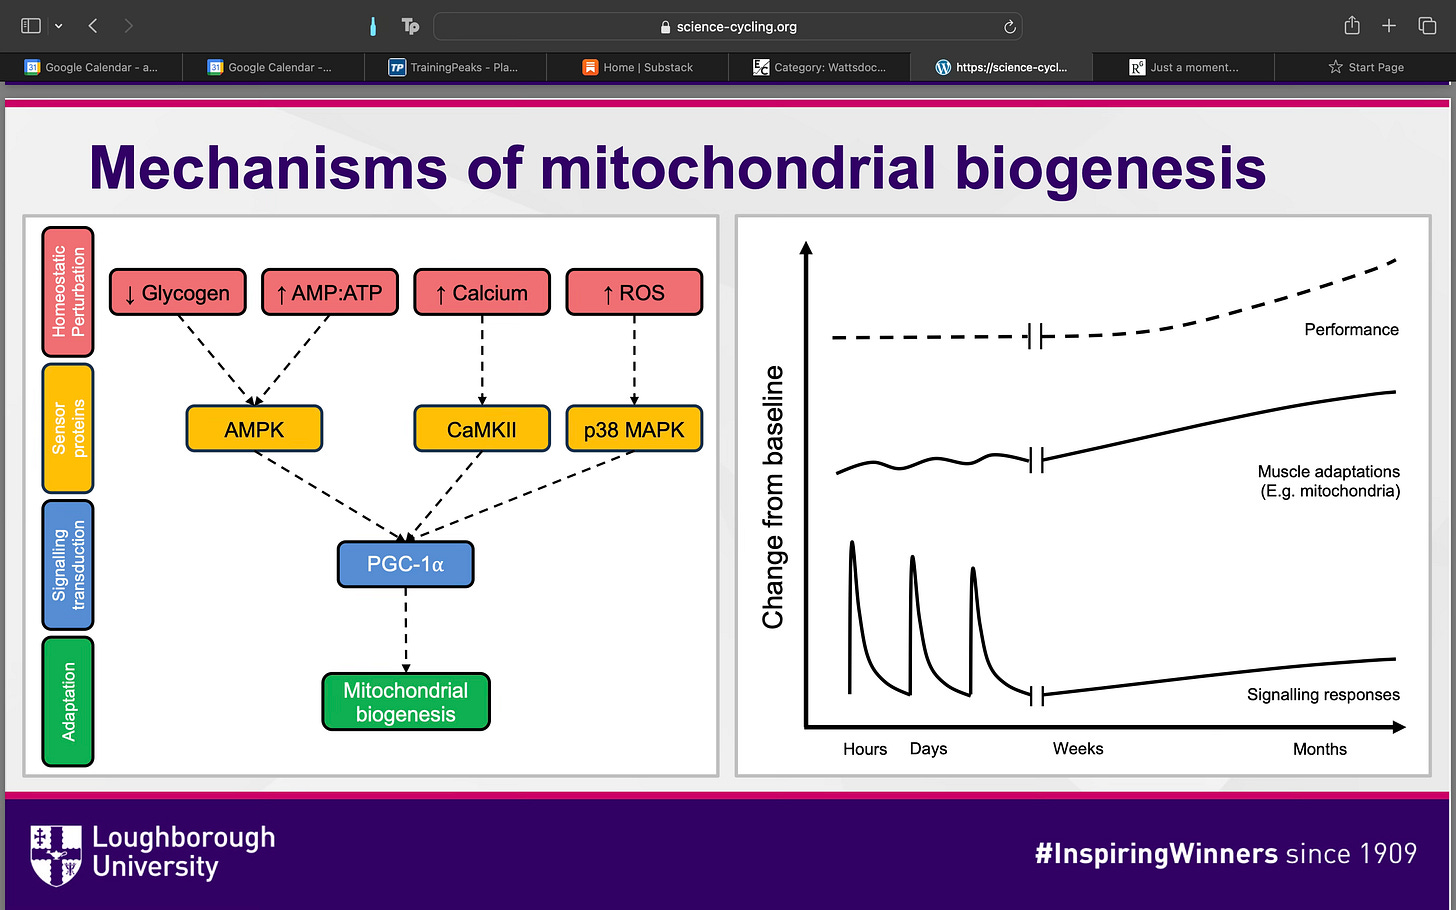The width and height of the screenshot is (1456, 910).
Task: Click the Weeks axis label
Action: [x=1078, y=749]
